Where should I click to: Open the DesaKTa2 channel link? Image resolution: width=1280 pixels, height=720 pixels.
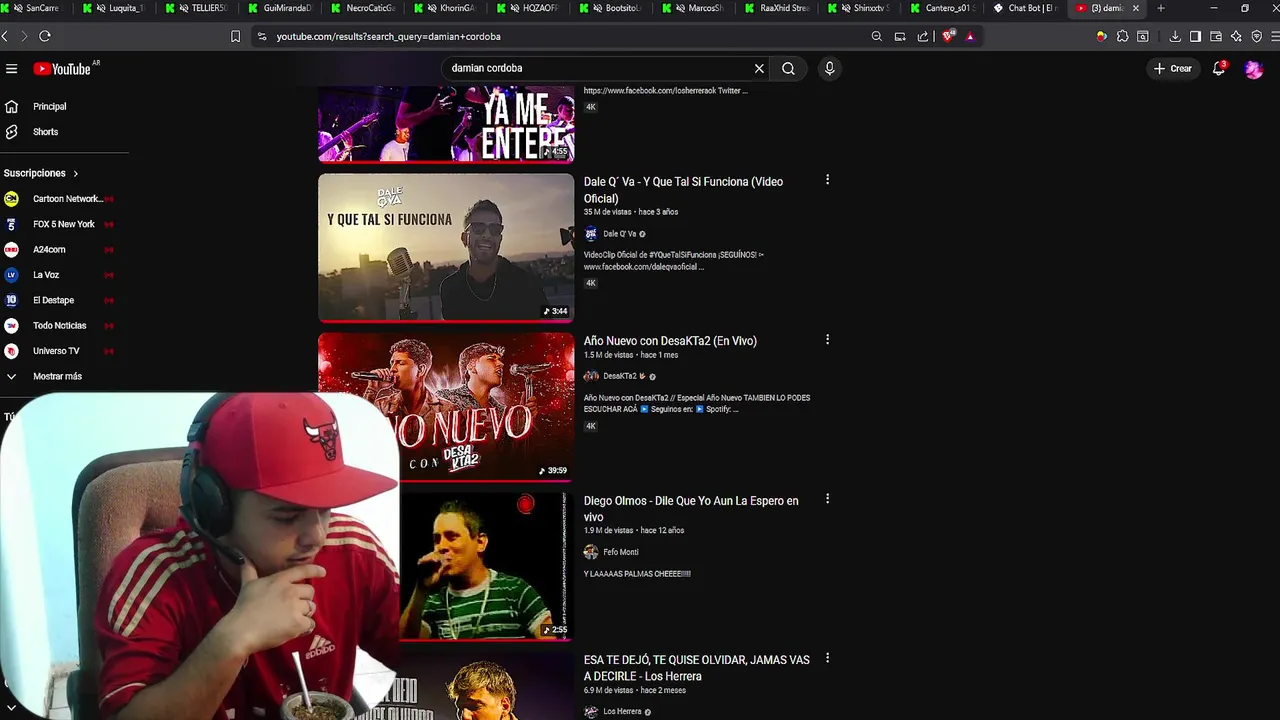click(619, 376)
